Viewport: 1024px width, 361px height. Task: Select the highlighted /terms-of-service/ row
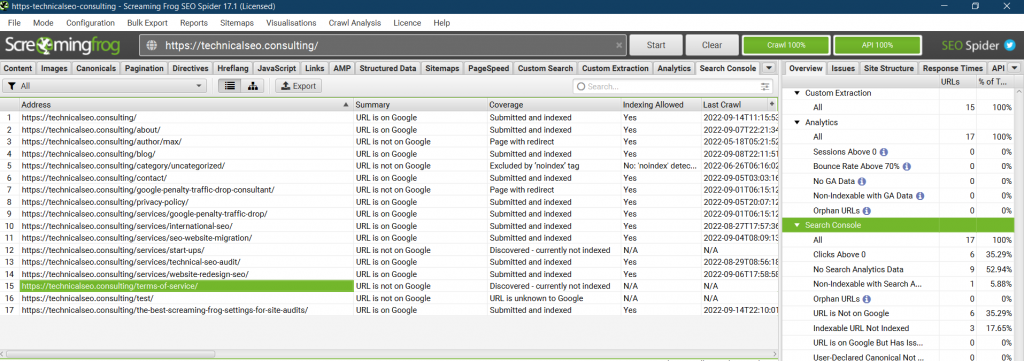coord(185,287)
